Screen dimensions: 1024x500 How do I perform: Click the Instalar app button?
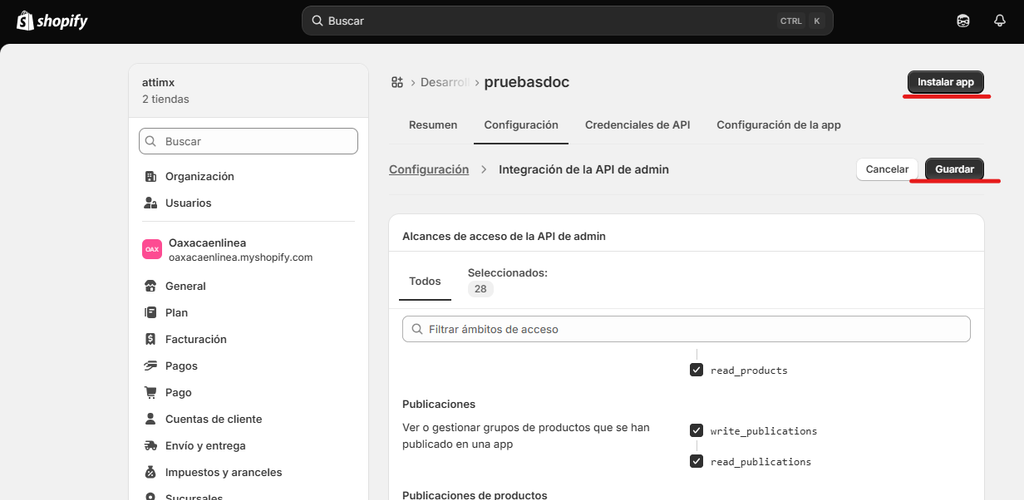click(946, 82)
